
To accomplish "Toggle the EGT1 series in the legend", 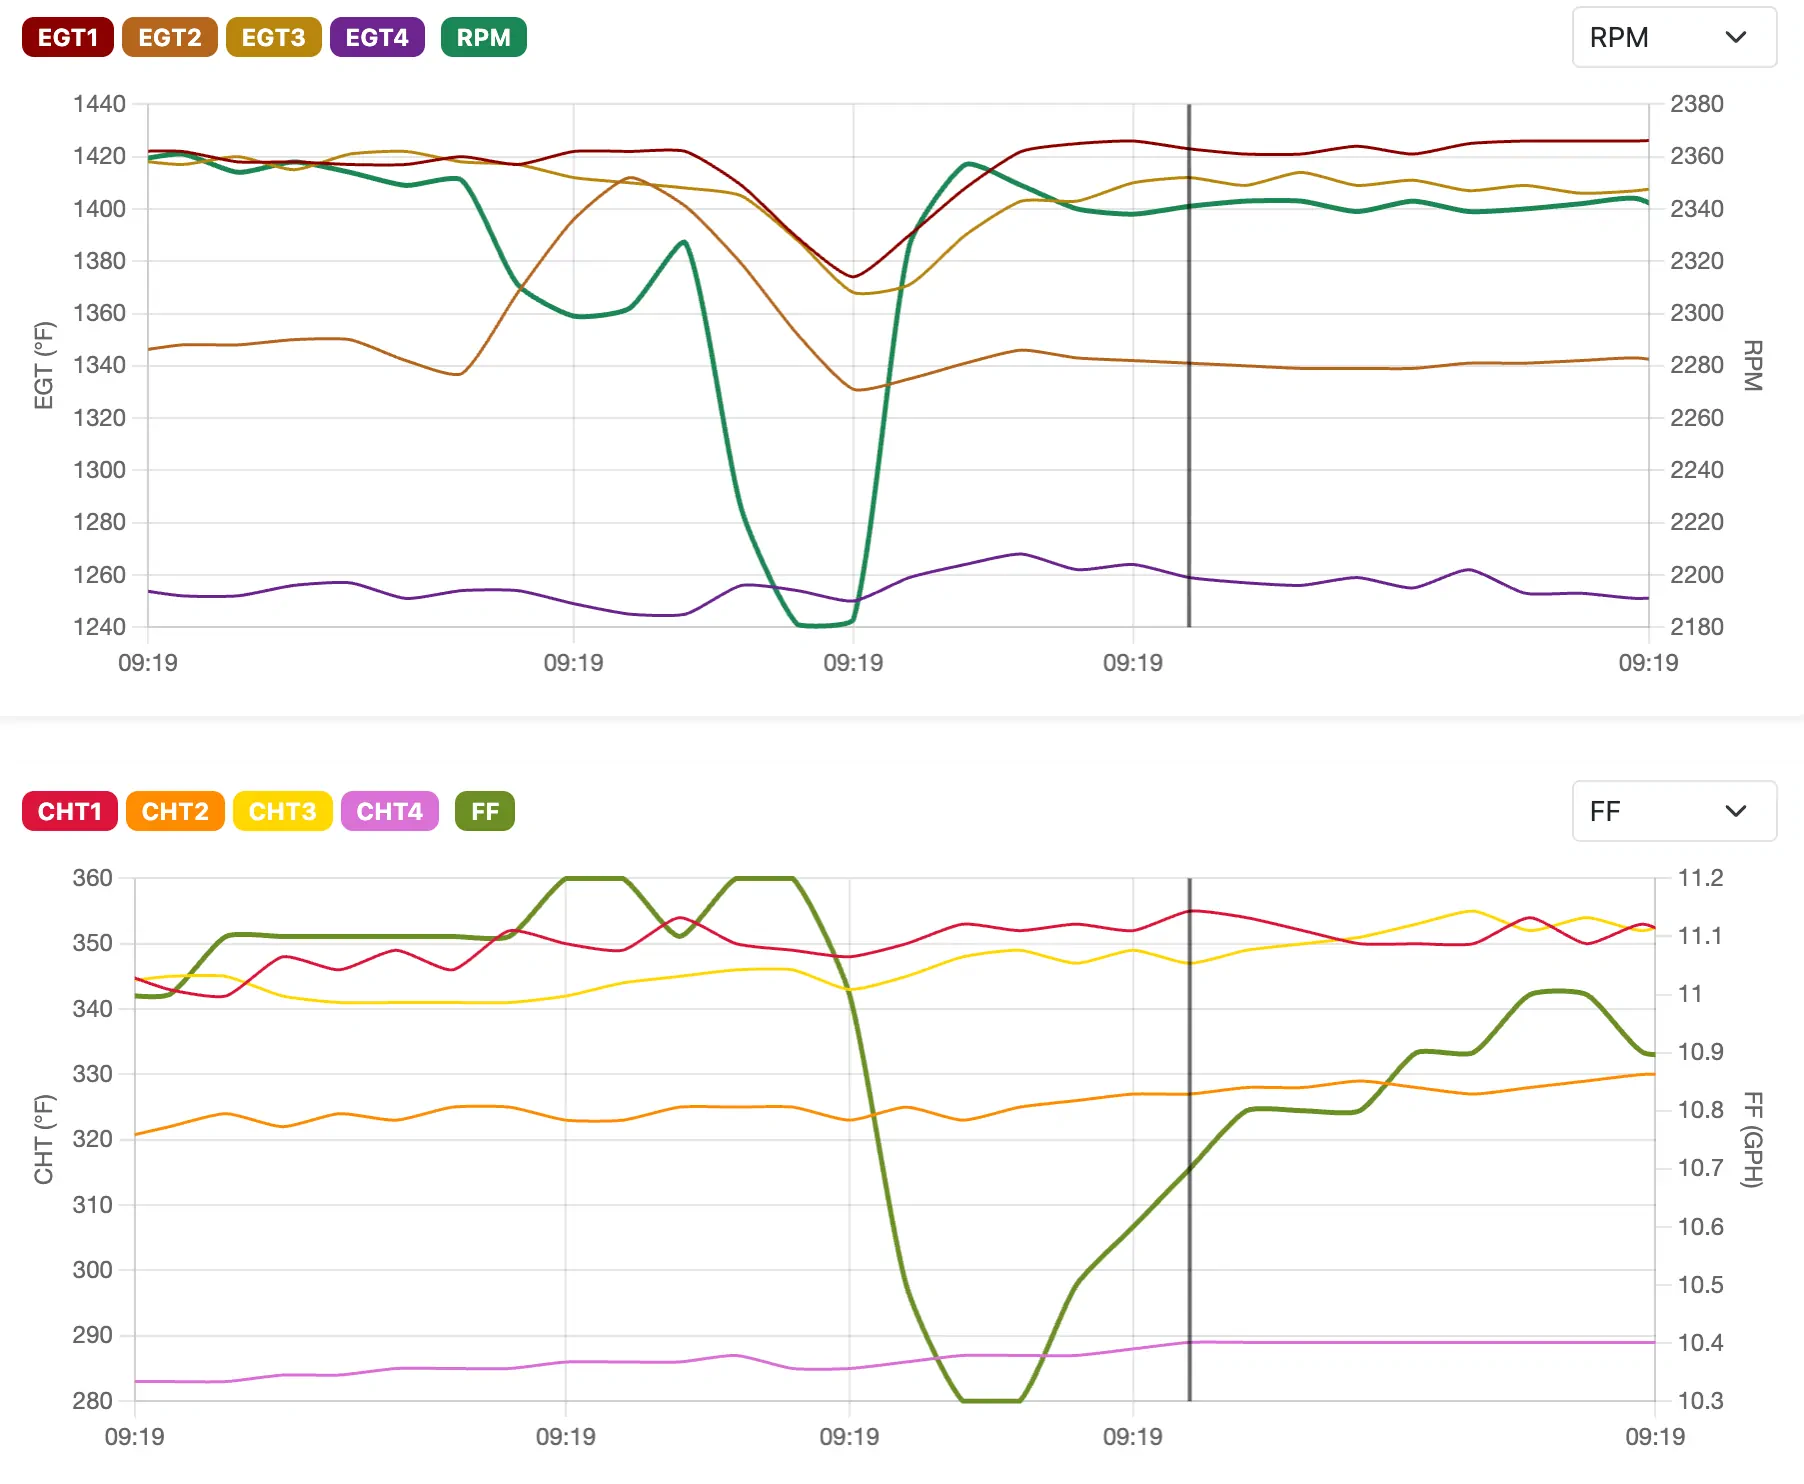I will (66, 37).
